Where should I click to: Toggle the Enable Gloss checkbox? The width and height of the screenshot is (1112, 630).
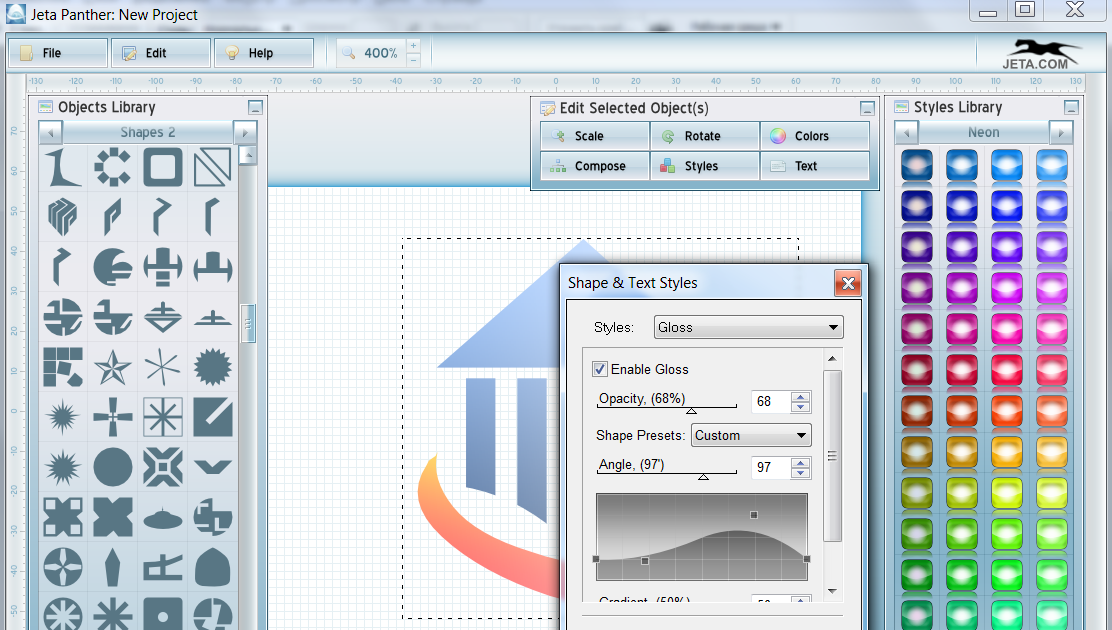(600, 369)
